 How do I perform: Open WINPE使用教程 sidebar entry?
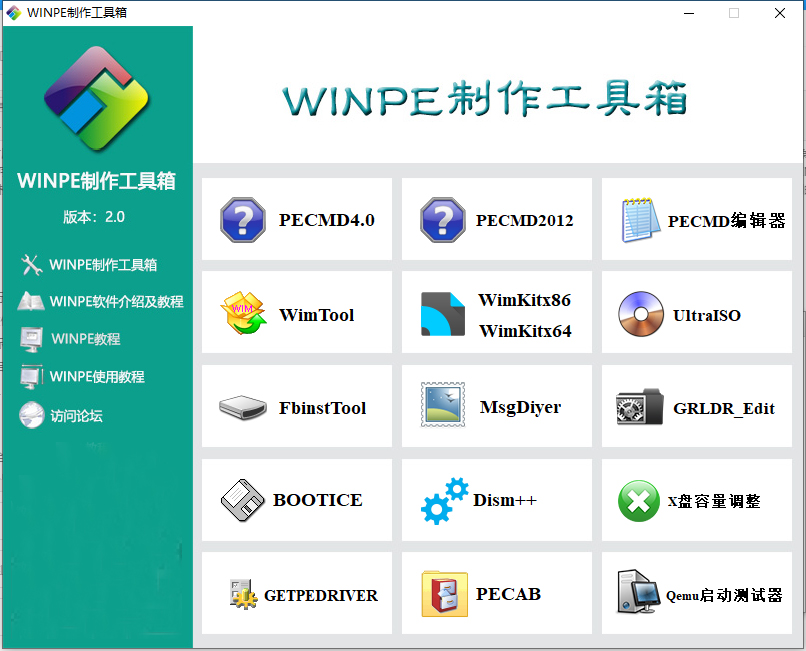[97, 377]
